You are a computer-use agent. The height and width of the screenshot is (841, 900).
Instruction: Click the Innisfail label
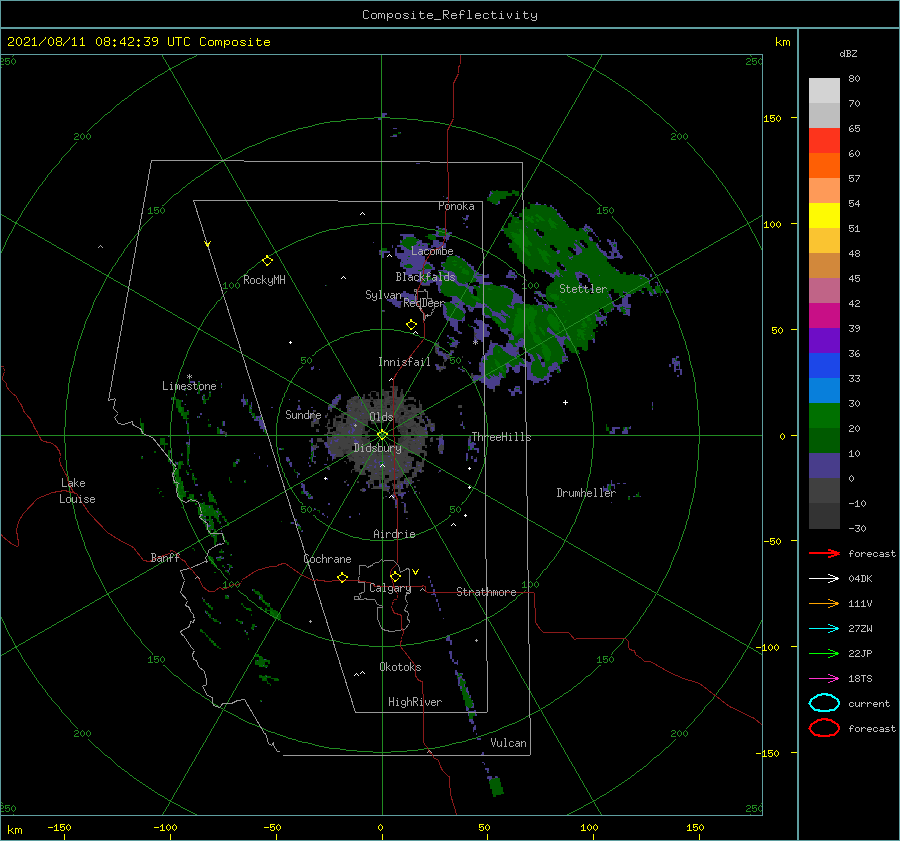pyautogui.click(x=404, y=362)
